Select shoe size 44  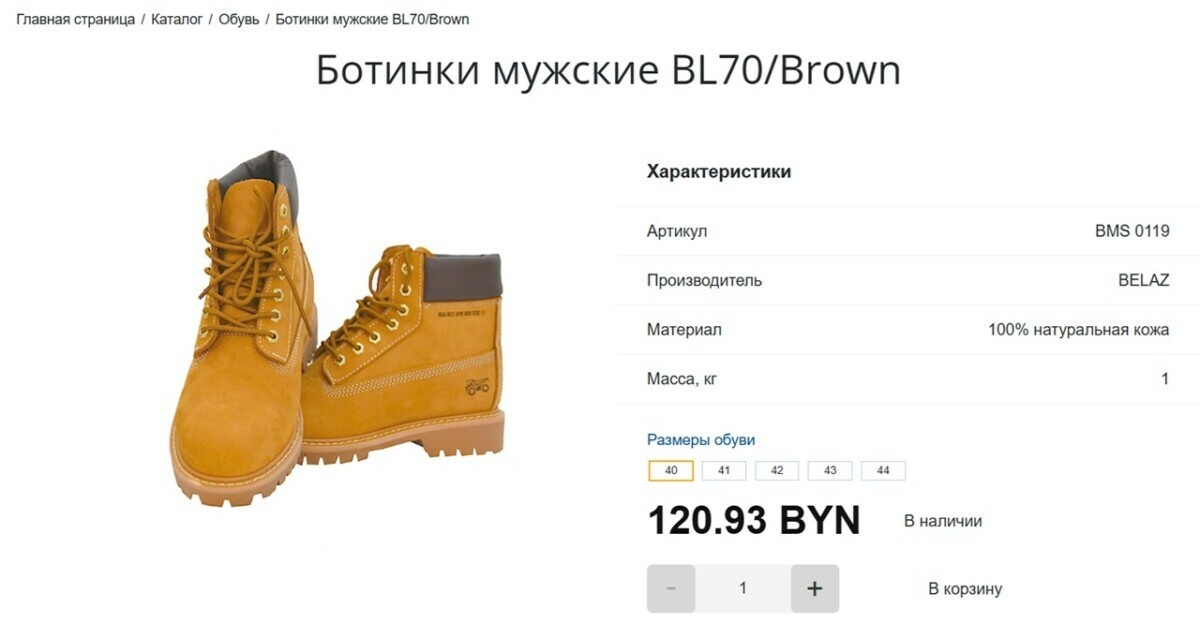[883, 471]
